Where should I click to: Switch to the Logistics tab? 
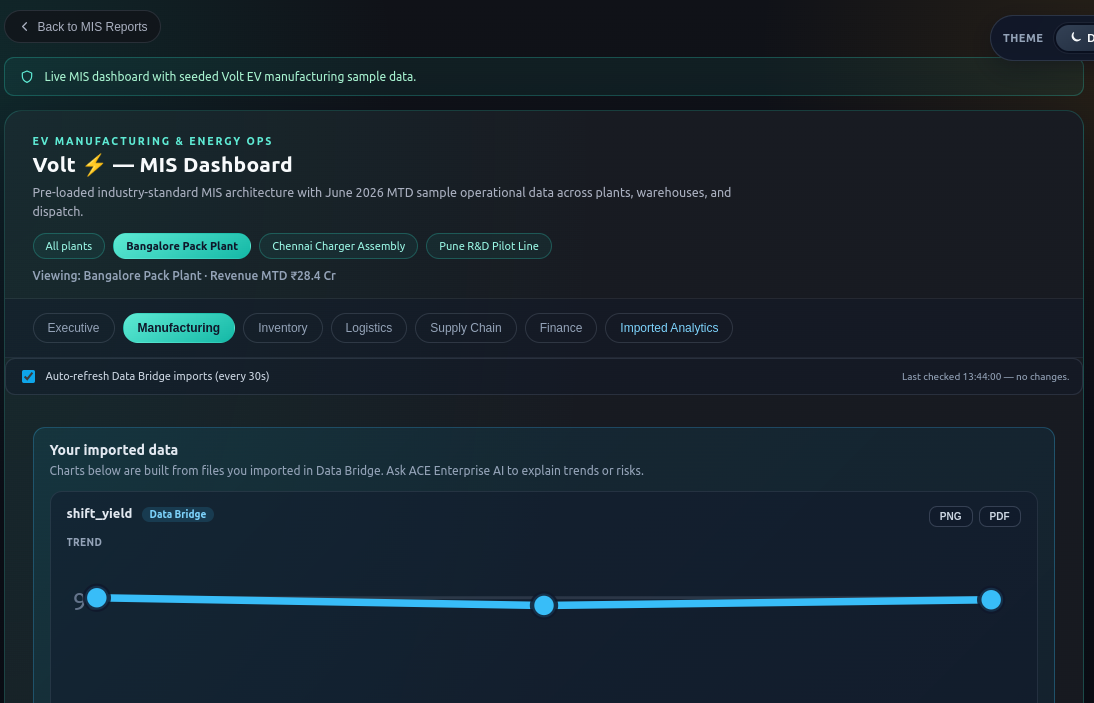pyautogui.click(x=368, y=328)
